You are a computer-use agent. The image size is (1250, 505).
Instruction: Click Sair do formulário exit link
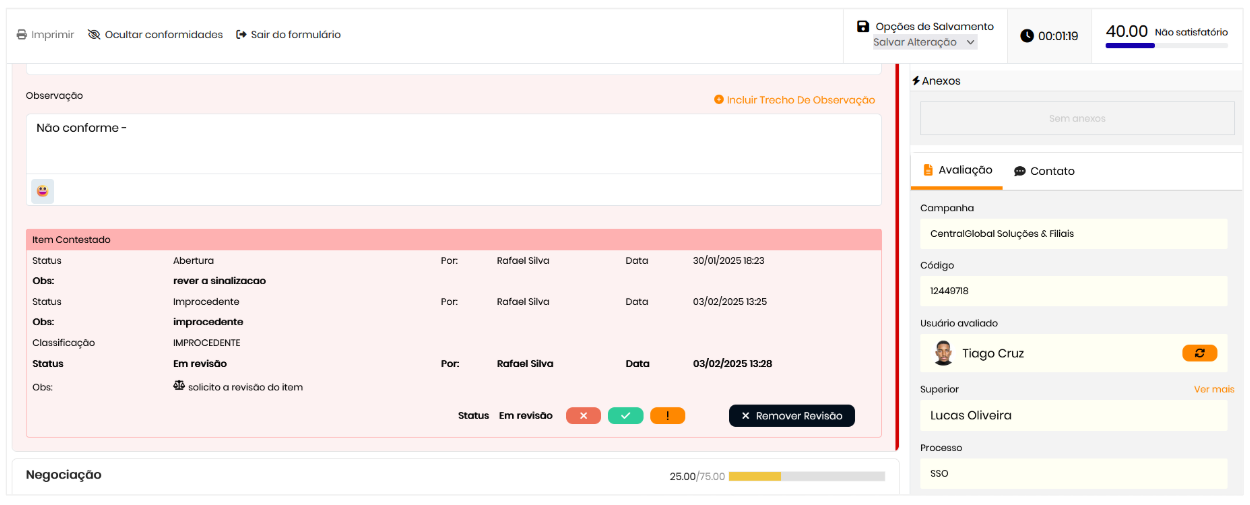(288, 35)
